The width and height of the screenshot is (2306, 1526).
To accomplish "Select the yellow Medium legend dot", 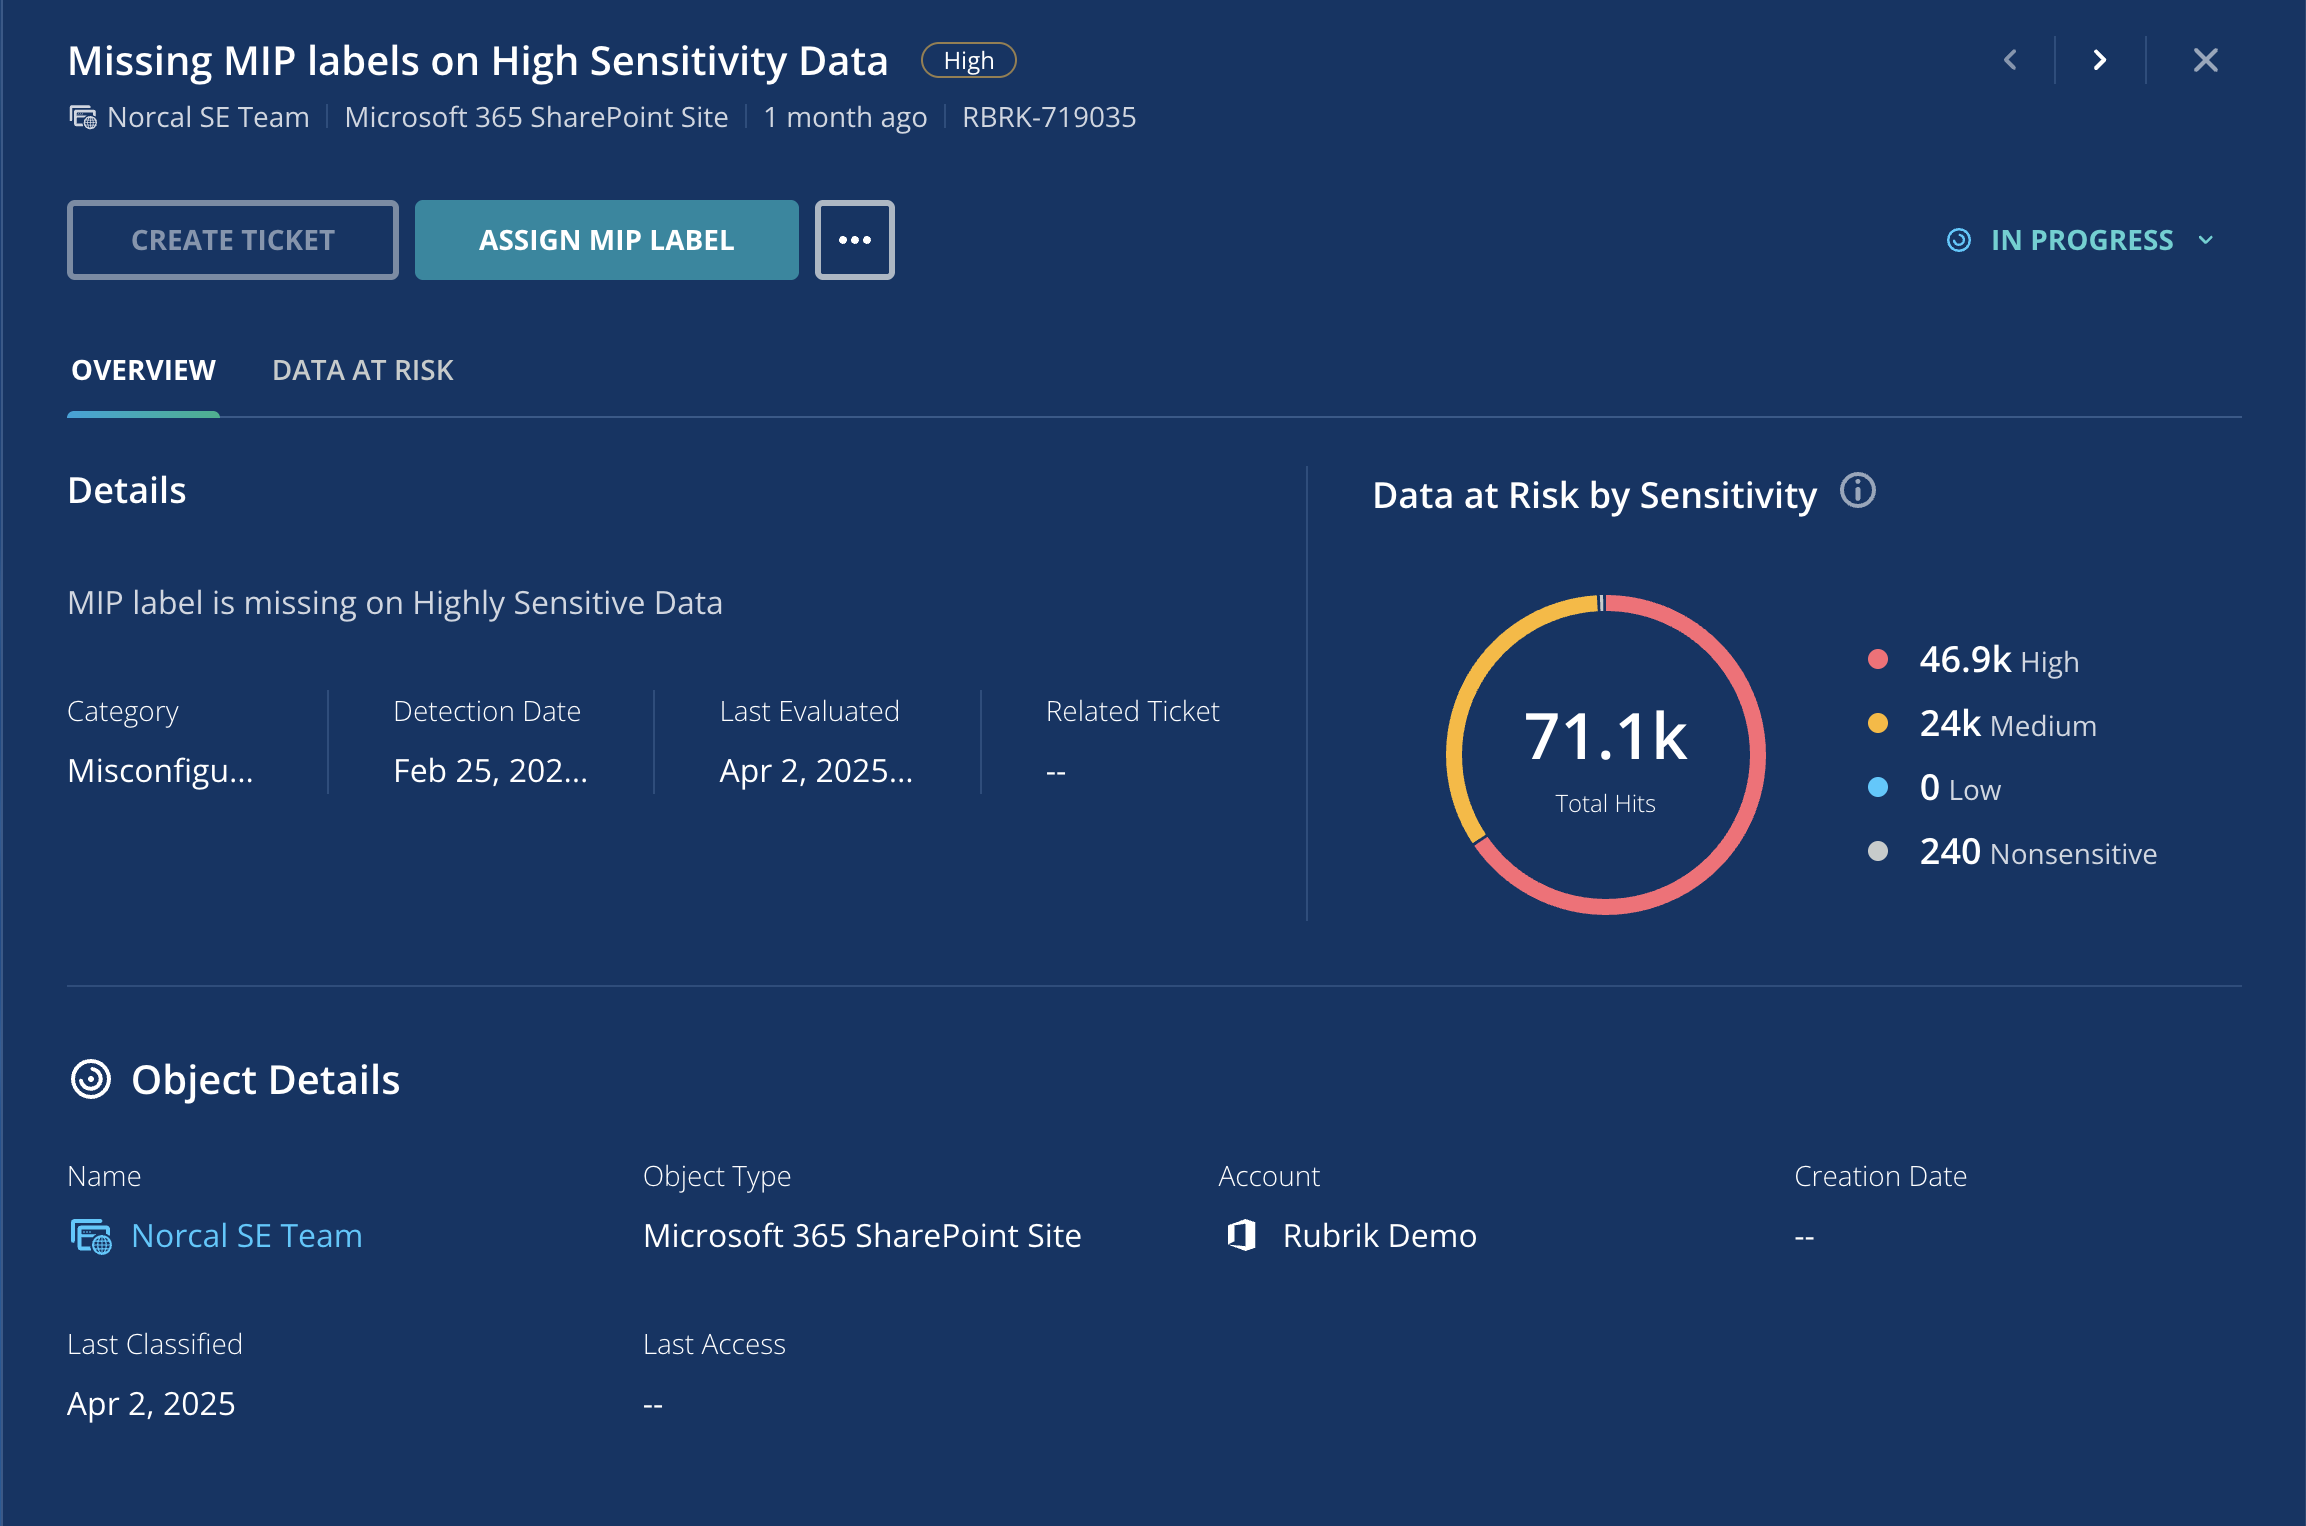I will pyautogui.click(x=1877, y=723).
